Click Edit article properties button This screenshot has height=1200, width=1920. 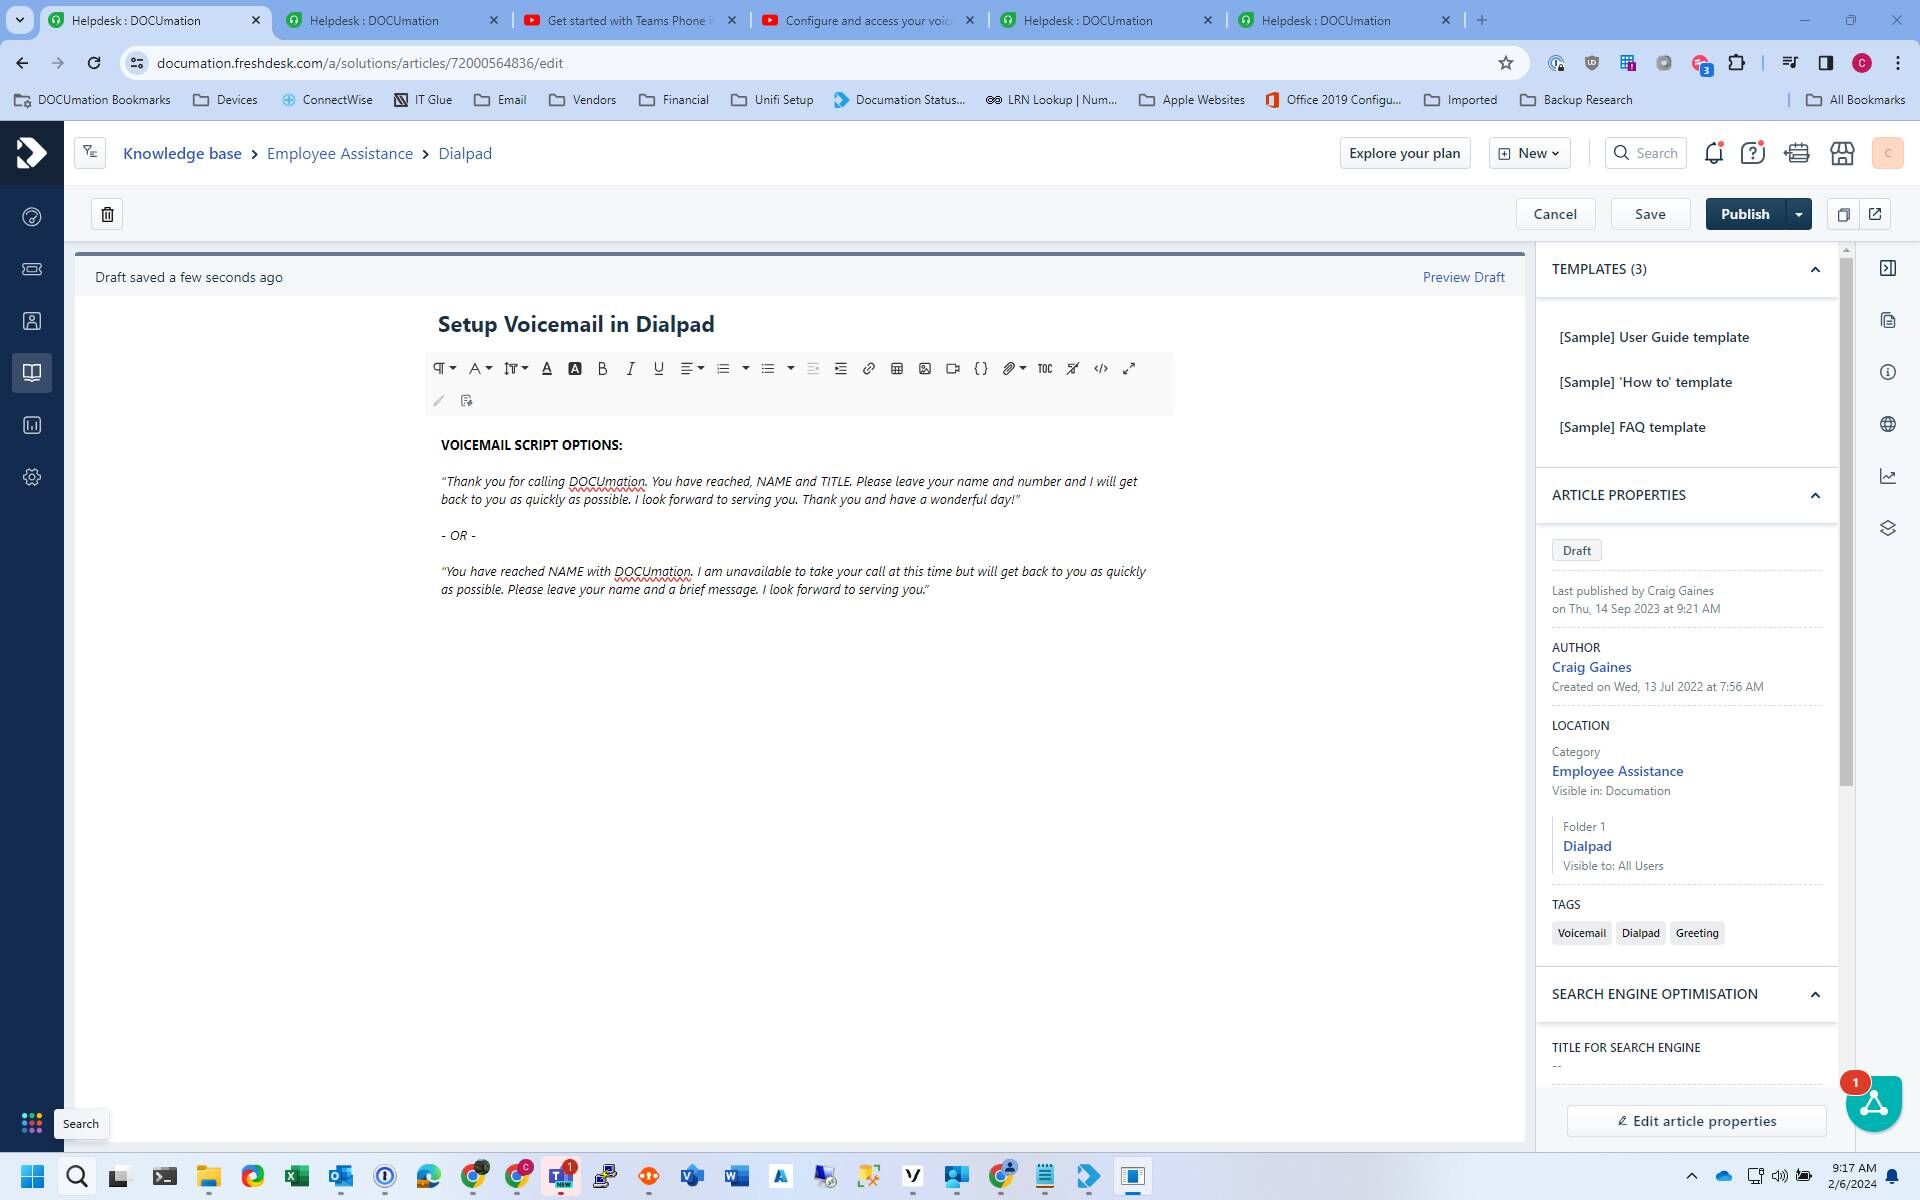tap(1696, 1121)
